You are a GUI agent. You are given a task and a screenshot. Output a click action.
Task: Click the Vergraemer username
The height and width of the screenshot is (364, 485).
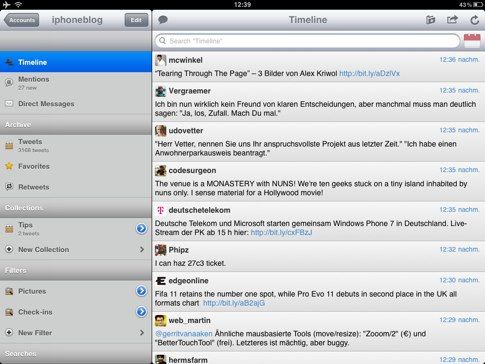pyautogui.click(x=189, y=91)
